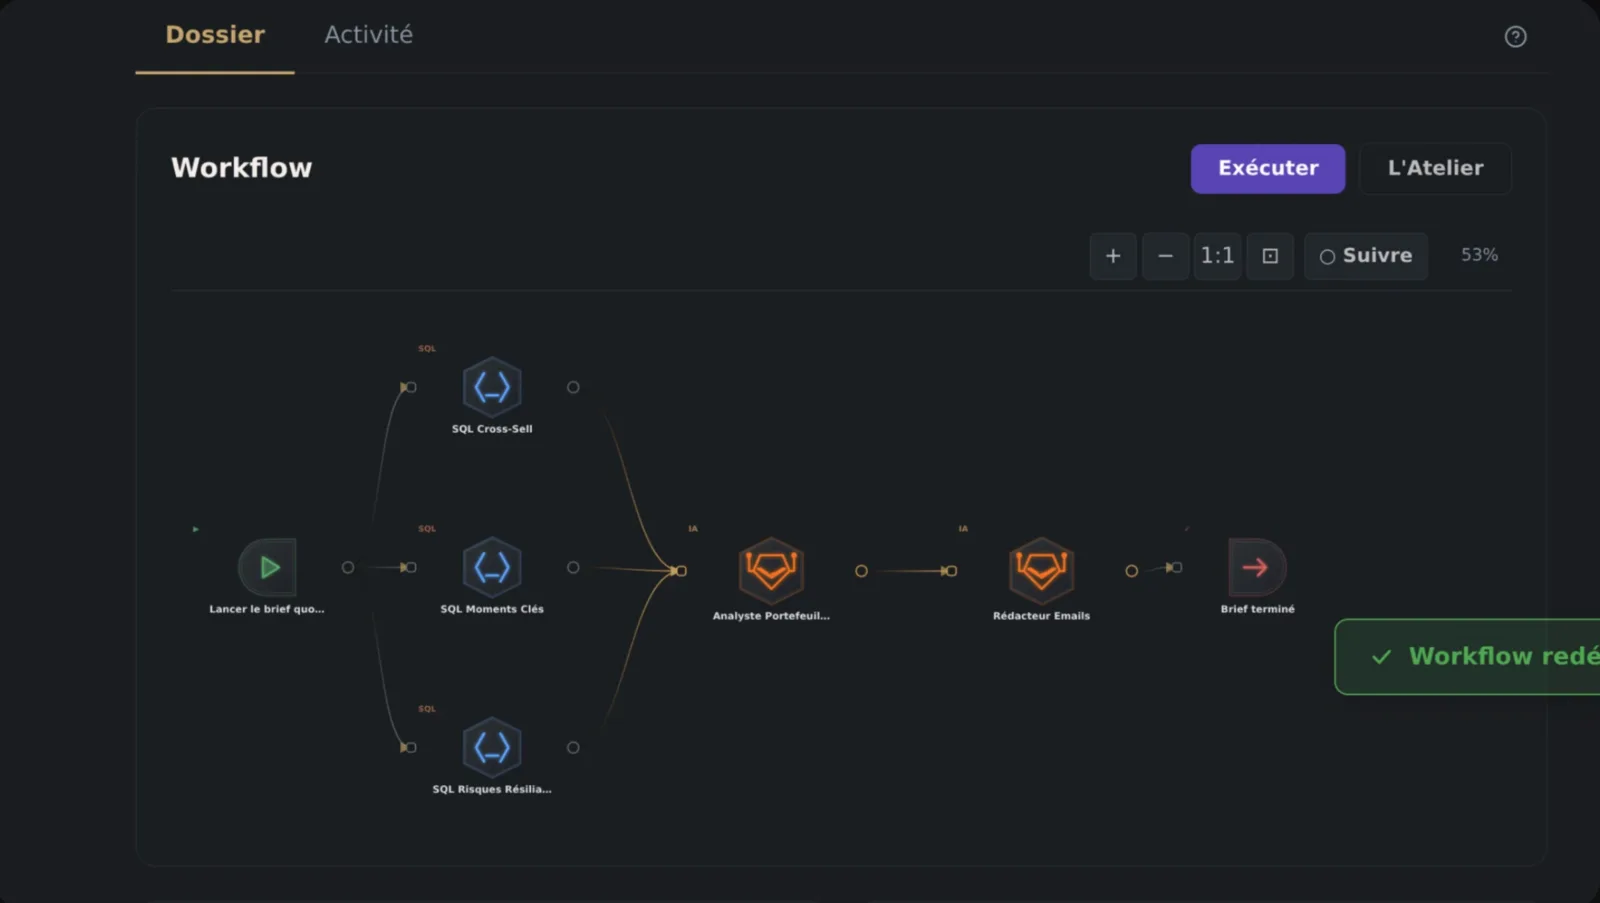Select the Analyste Portefeuil AI node
Image resolution: width=1600 pixels, height=903 pixels.
click(771, 570)
